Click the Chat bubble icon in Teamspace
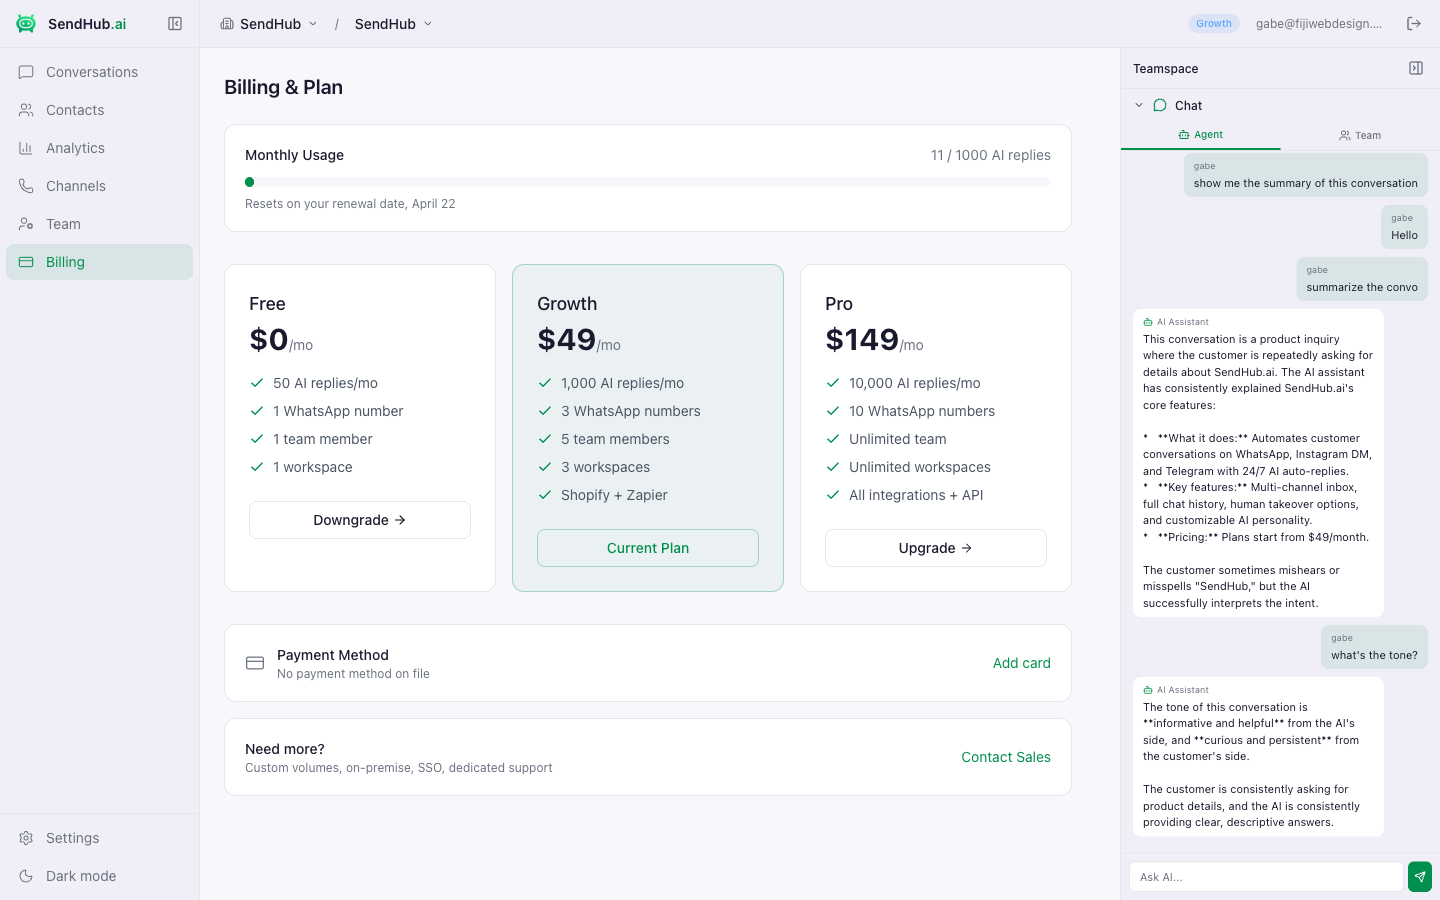This screenshot has height=900, width=1440. pyautogui.click(x=1160, y=105)
